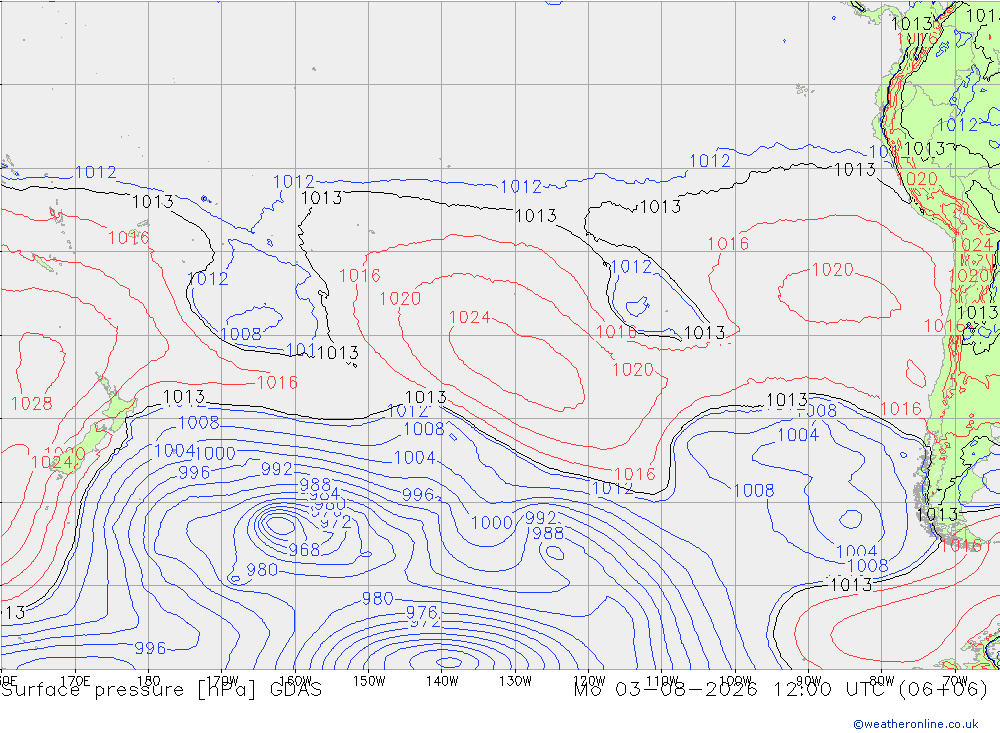Open the weatheronline.co.uk copyright link

[x=916, y=723]
